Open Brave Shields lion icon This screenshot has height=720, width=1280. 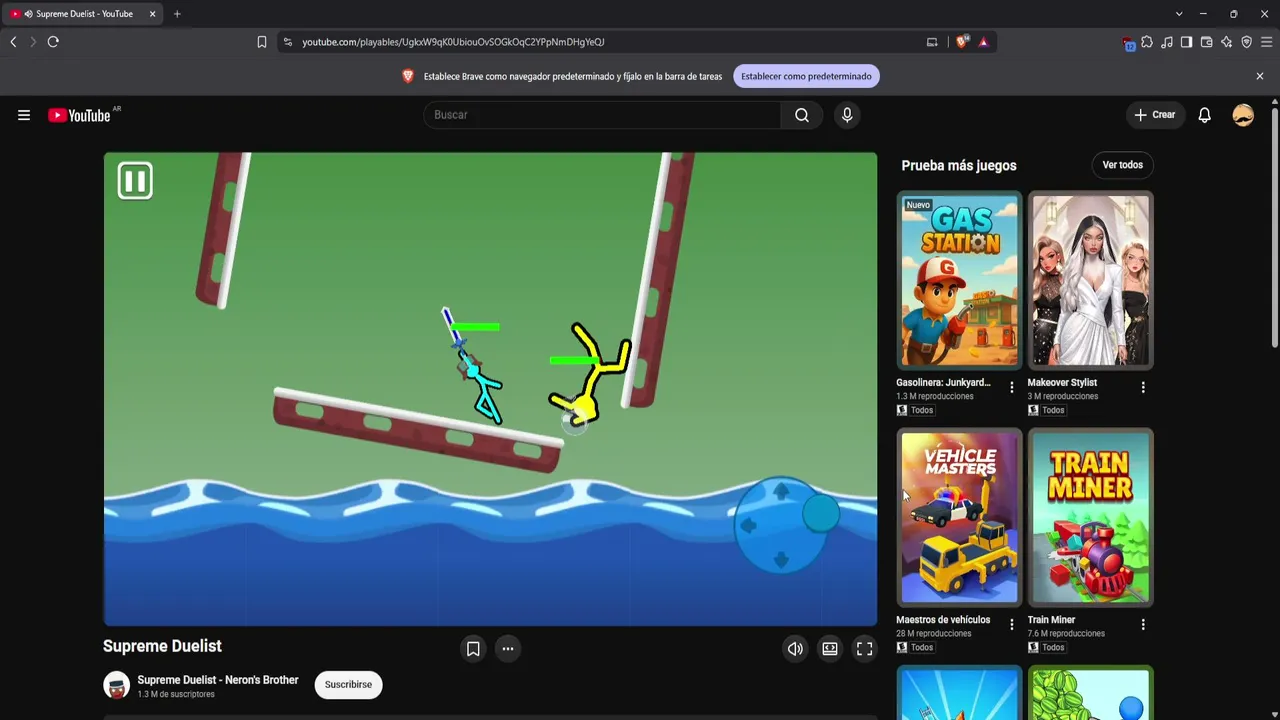pos(963,42)
